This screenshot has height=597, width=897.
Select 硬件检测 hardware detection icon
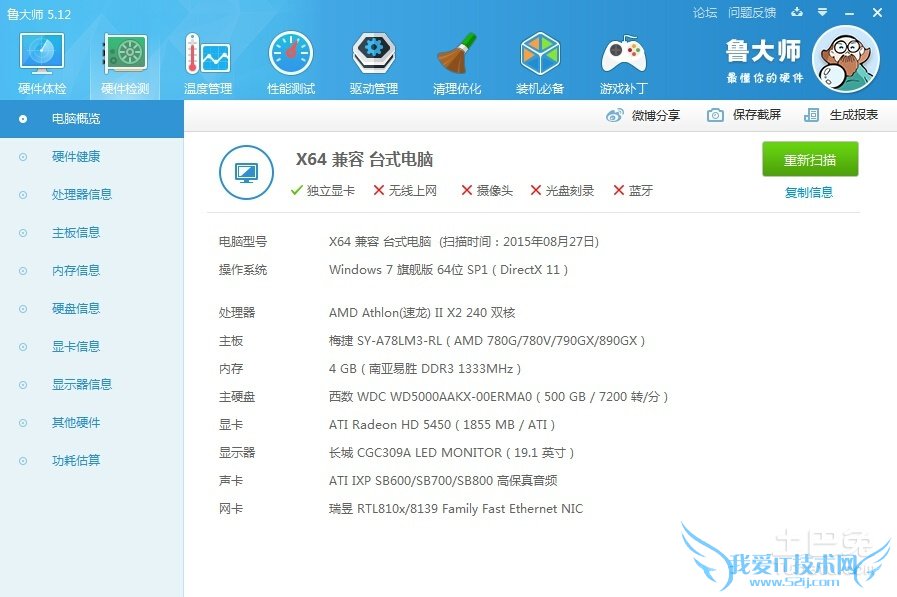tap(125, 54)
